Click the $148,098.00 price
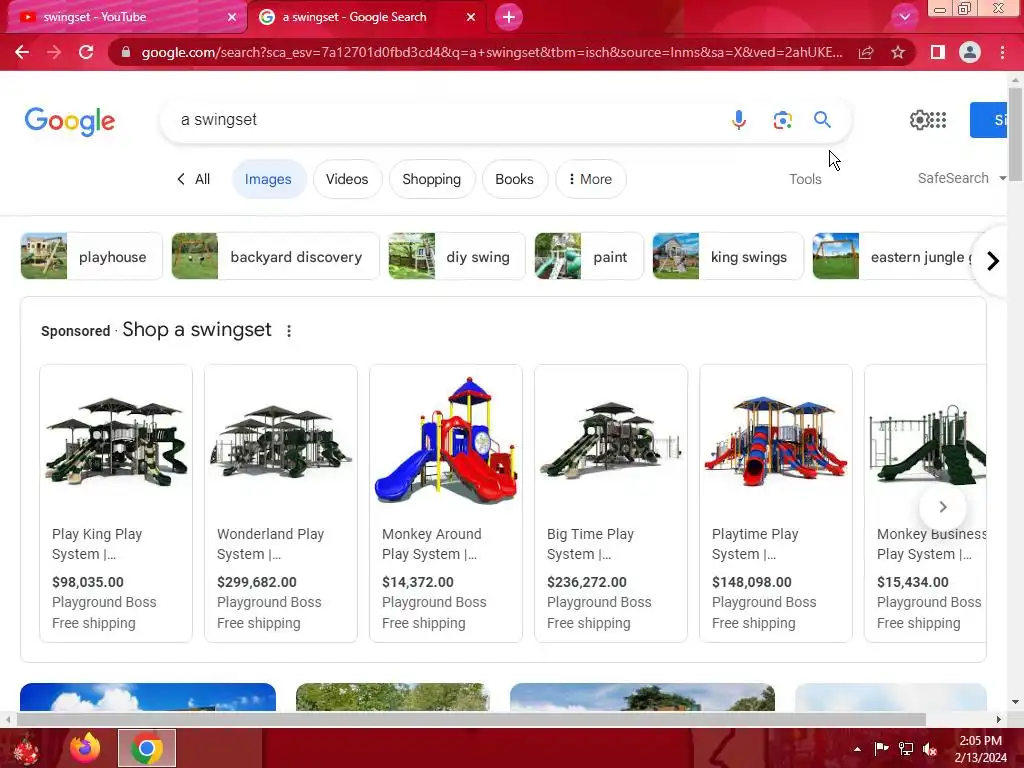 point(752,582)
